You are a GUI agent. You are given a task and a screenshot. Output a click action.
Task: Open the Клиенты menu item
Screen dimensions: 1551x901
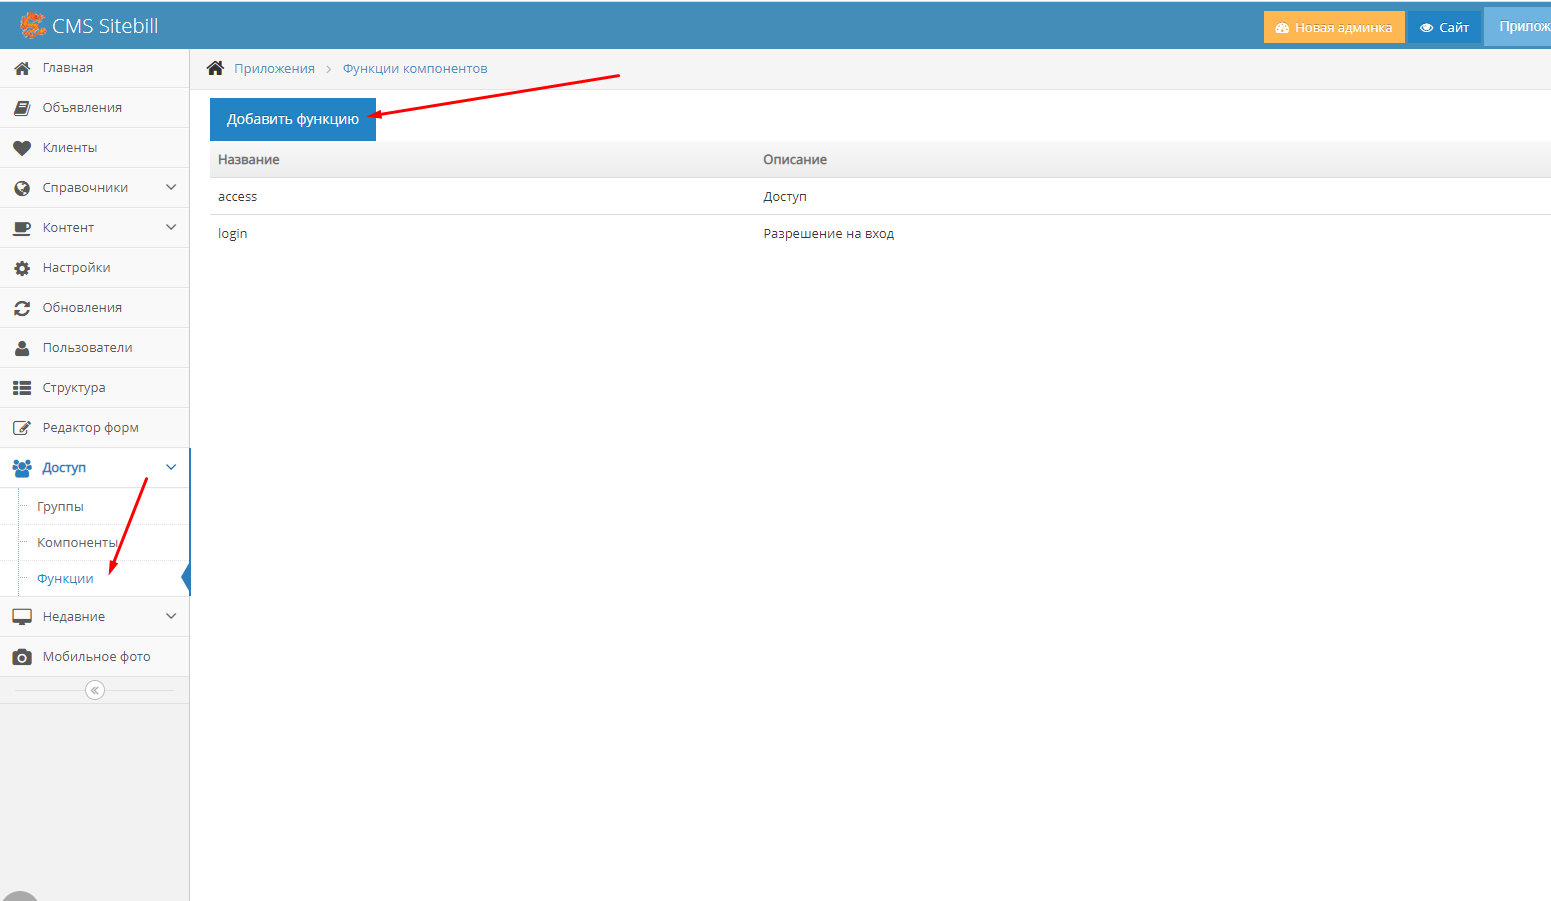click(95, 148)
